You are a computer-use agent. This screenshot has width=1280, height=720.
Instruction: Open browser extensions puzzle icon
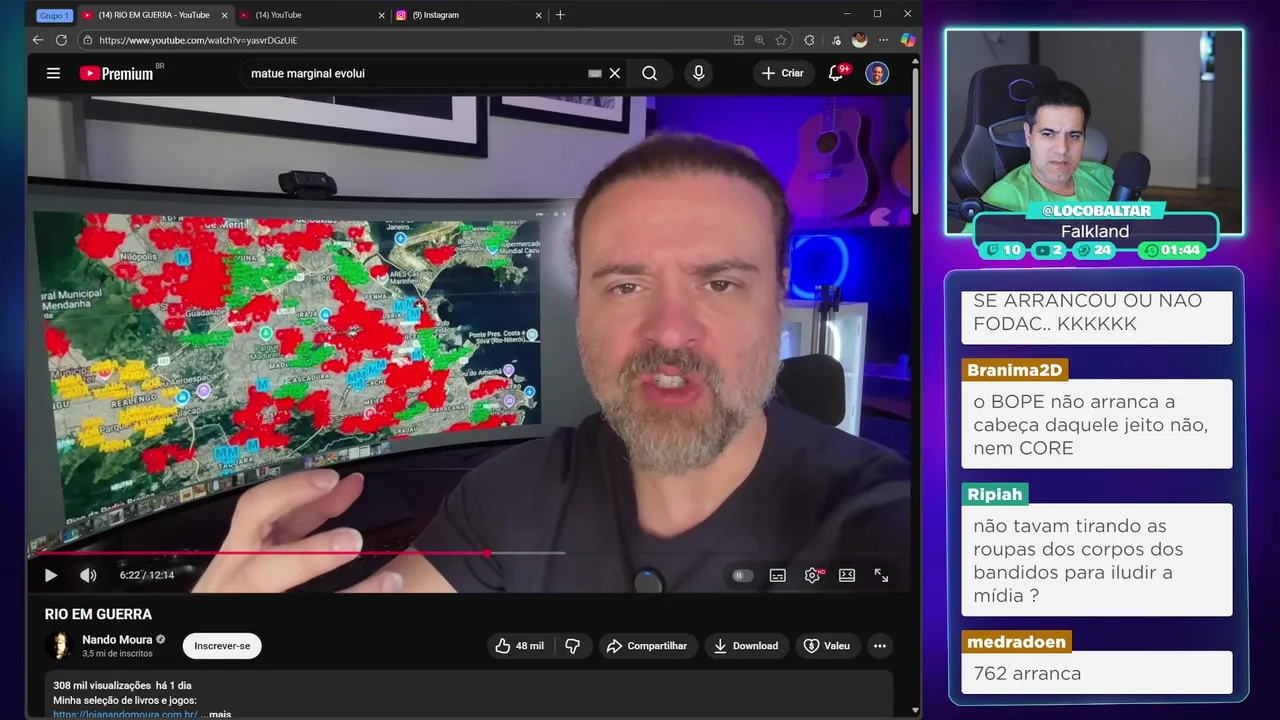(x=809, y=40)
